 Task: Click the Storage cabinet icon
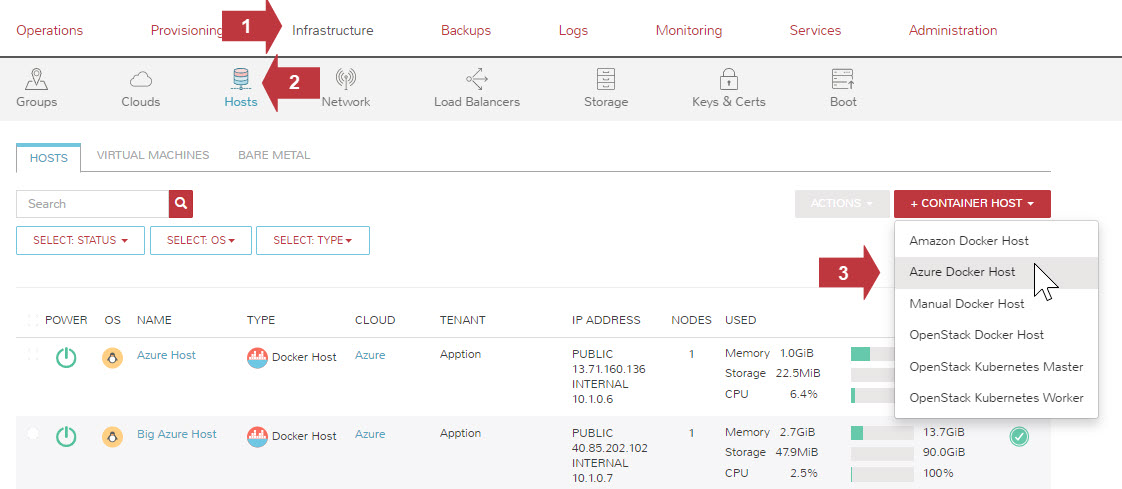point(606,79)
